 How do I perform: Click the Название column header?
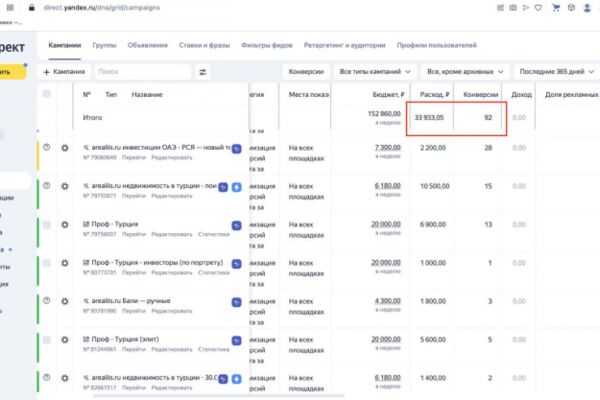click(147, 95)
